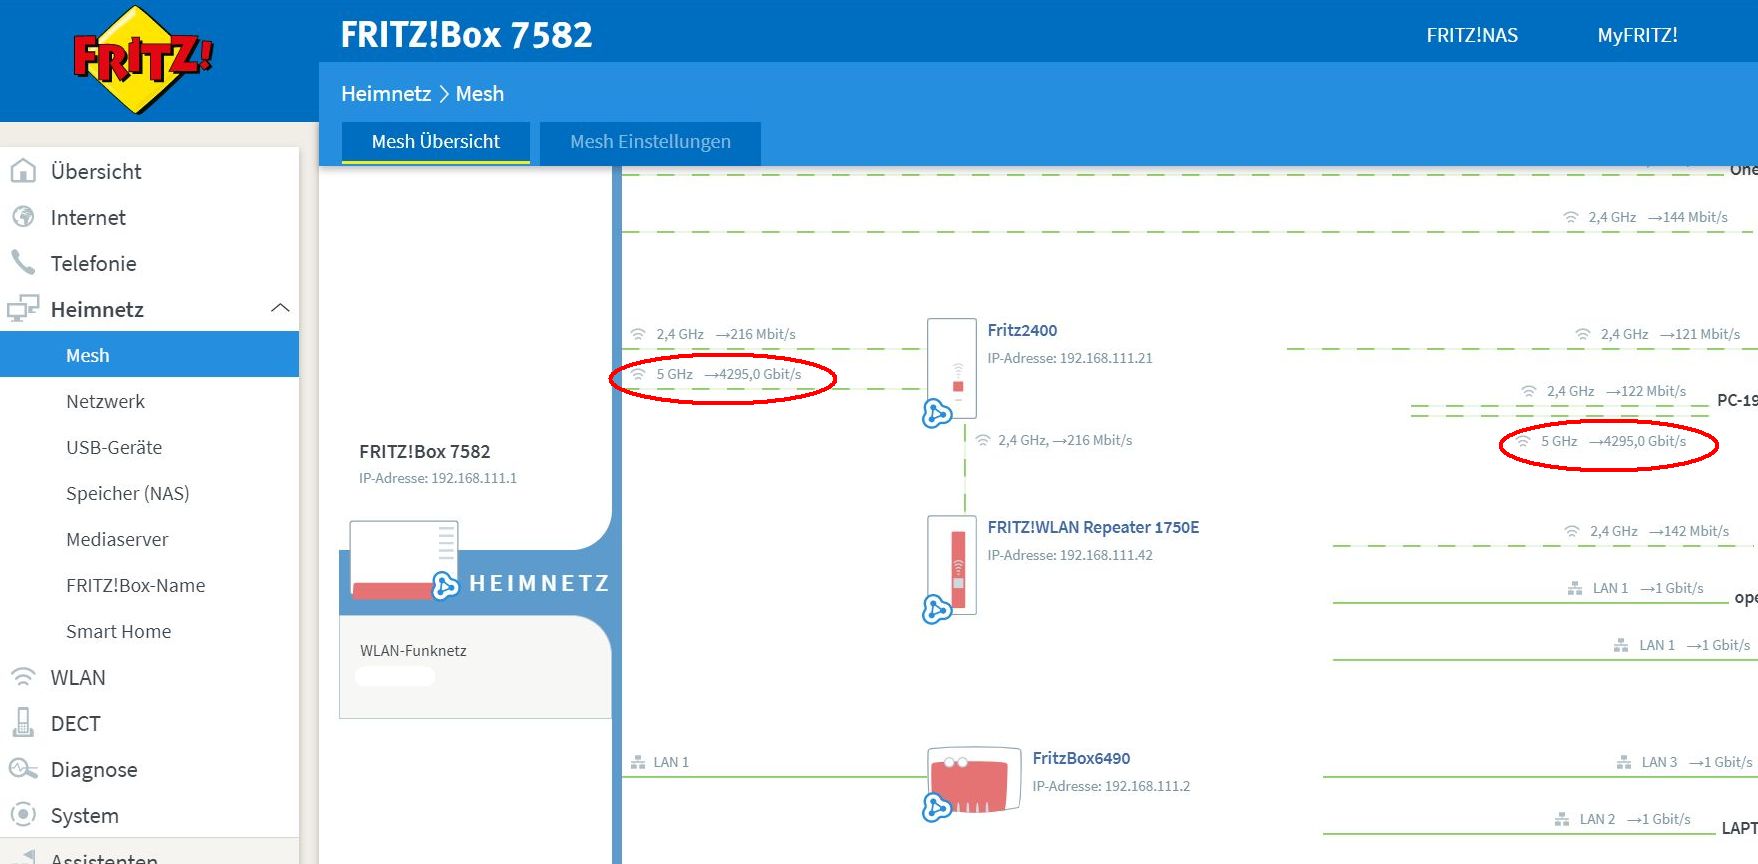Click IP-Adresse 192.168.111.21 text

pos(1070,358)
